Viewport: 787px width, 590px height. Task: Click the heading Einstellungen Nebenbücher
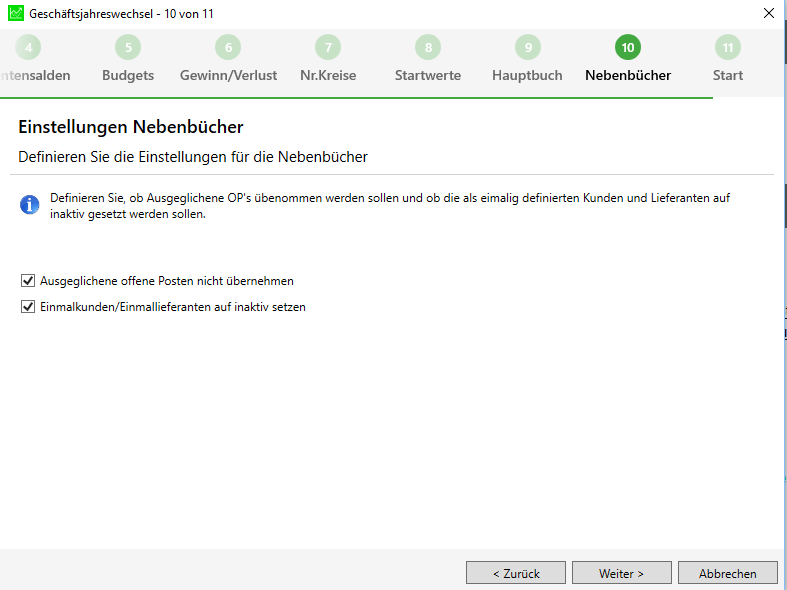tap(130, 127)
